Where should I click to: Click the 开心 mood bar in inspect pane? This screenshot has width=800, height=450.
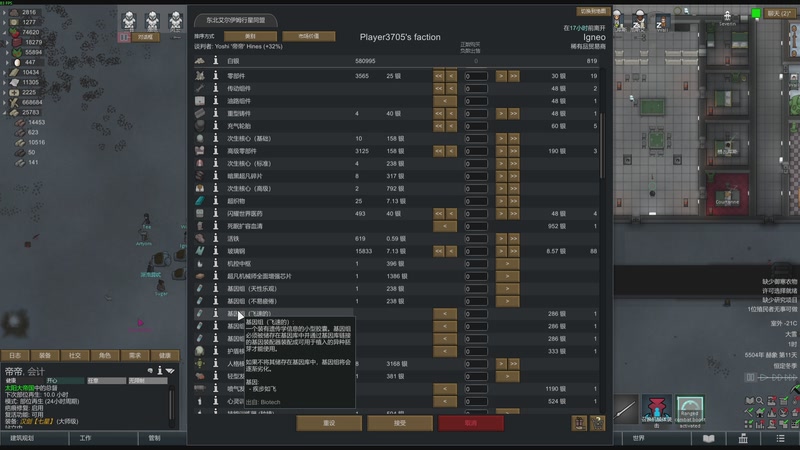[x=65, y=381]
